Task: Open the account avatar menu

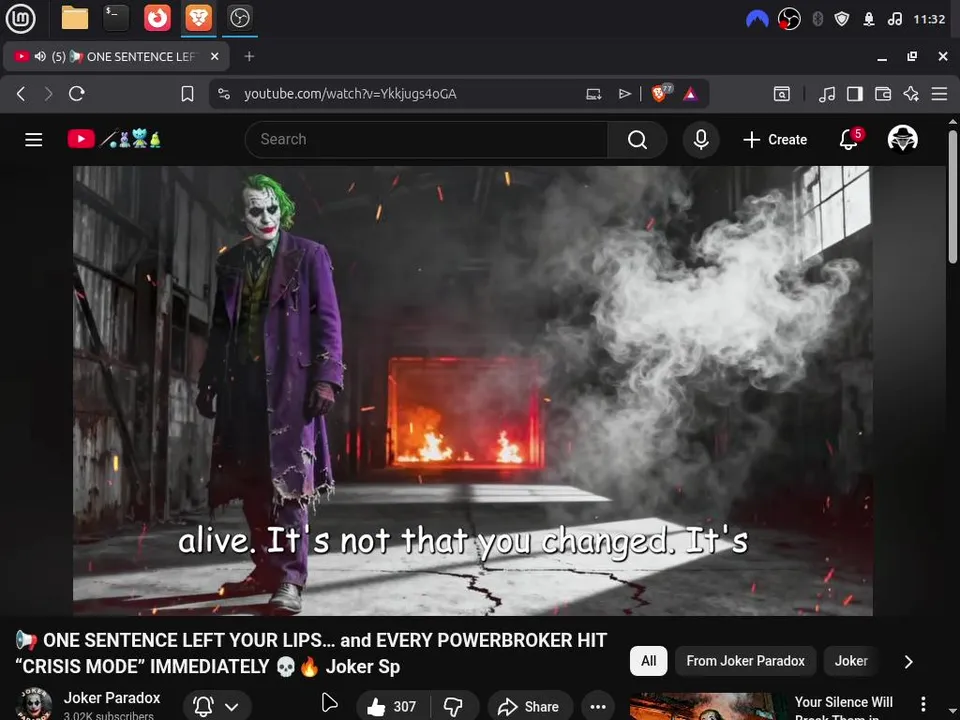Action: 902,139
